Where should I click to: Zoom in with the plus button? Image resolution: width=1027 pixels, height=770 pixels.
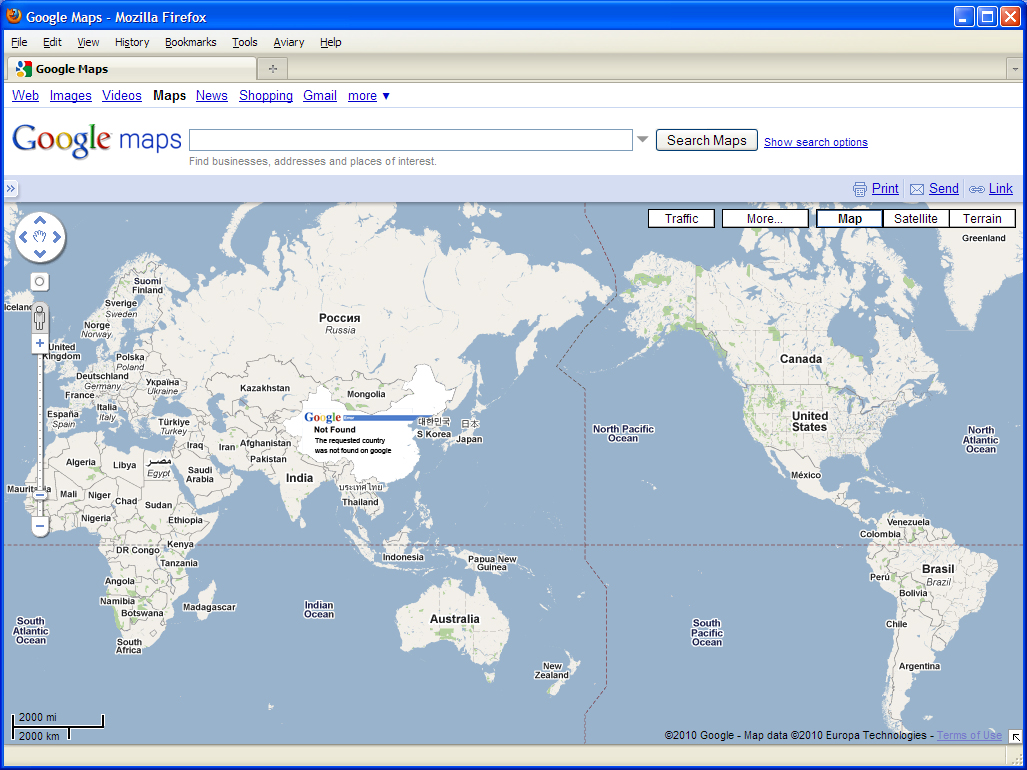(x=40, y=343)
